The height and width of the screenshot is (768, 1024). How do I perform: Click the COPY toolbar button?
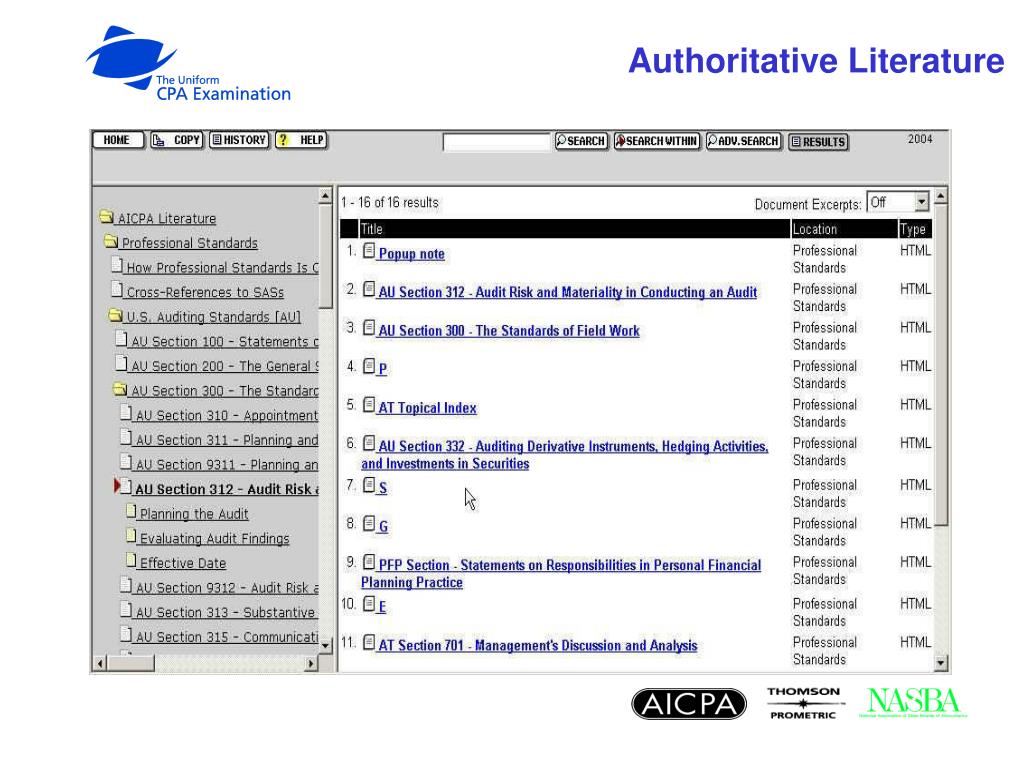pos(177,140)
